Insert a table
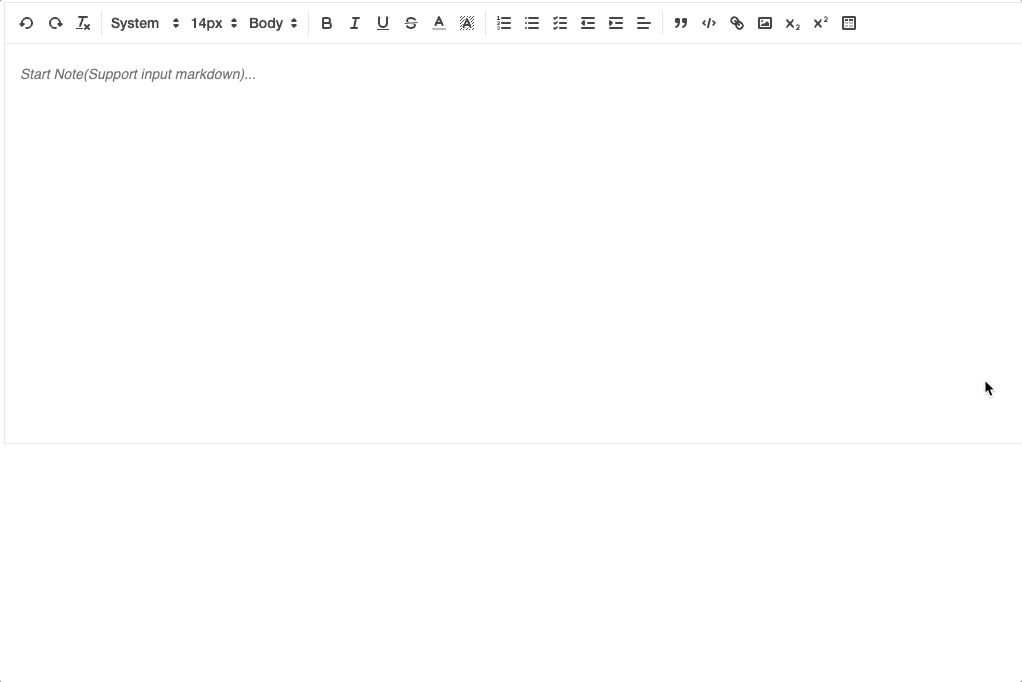 click(849, 23)
